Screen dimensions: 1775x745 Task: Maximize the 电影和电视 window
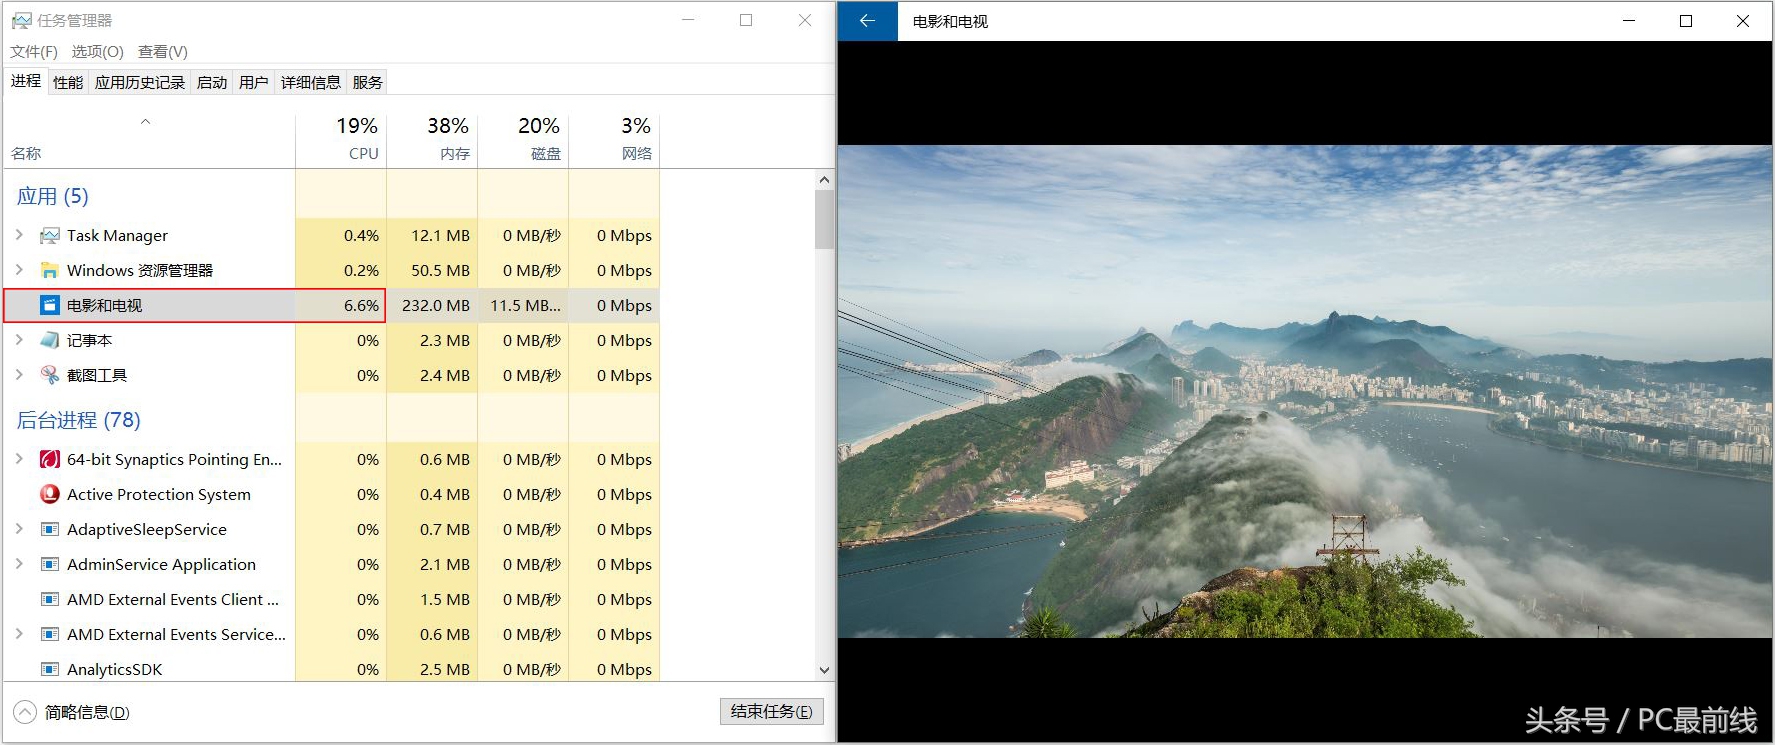[x=1686, y=21]
